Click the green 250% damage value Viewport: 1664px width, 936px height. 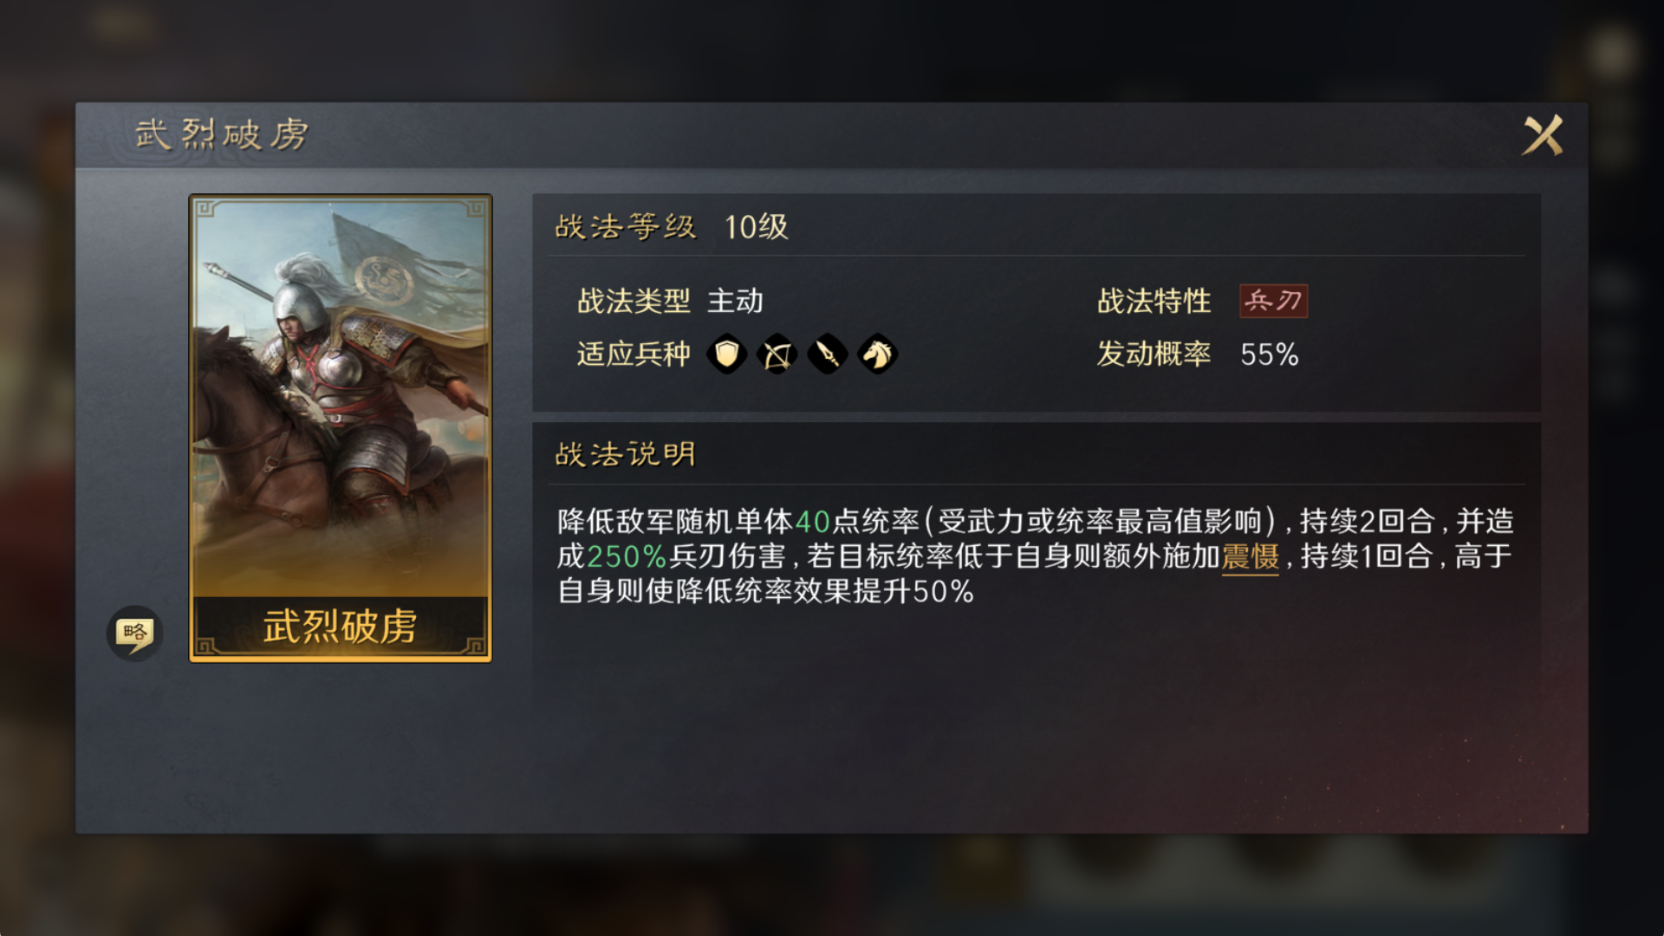tap(626, 556)
